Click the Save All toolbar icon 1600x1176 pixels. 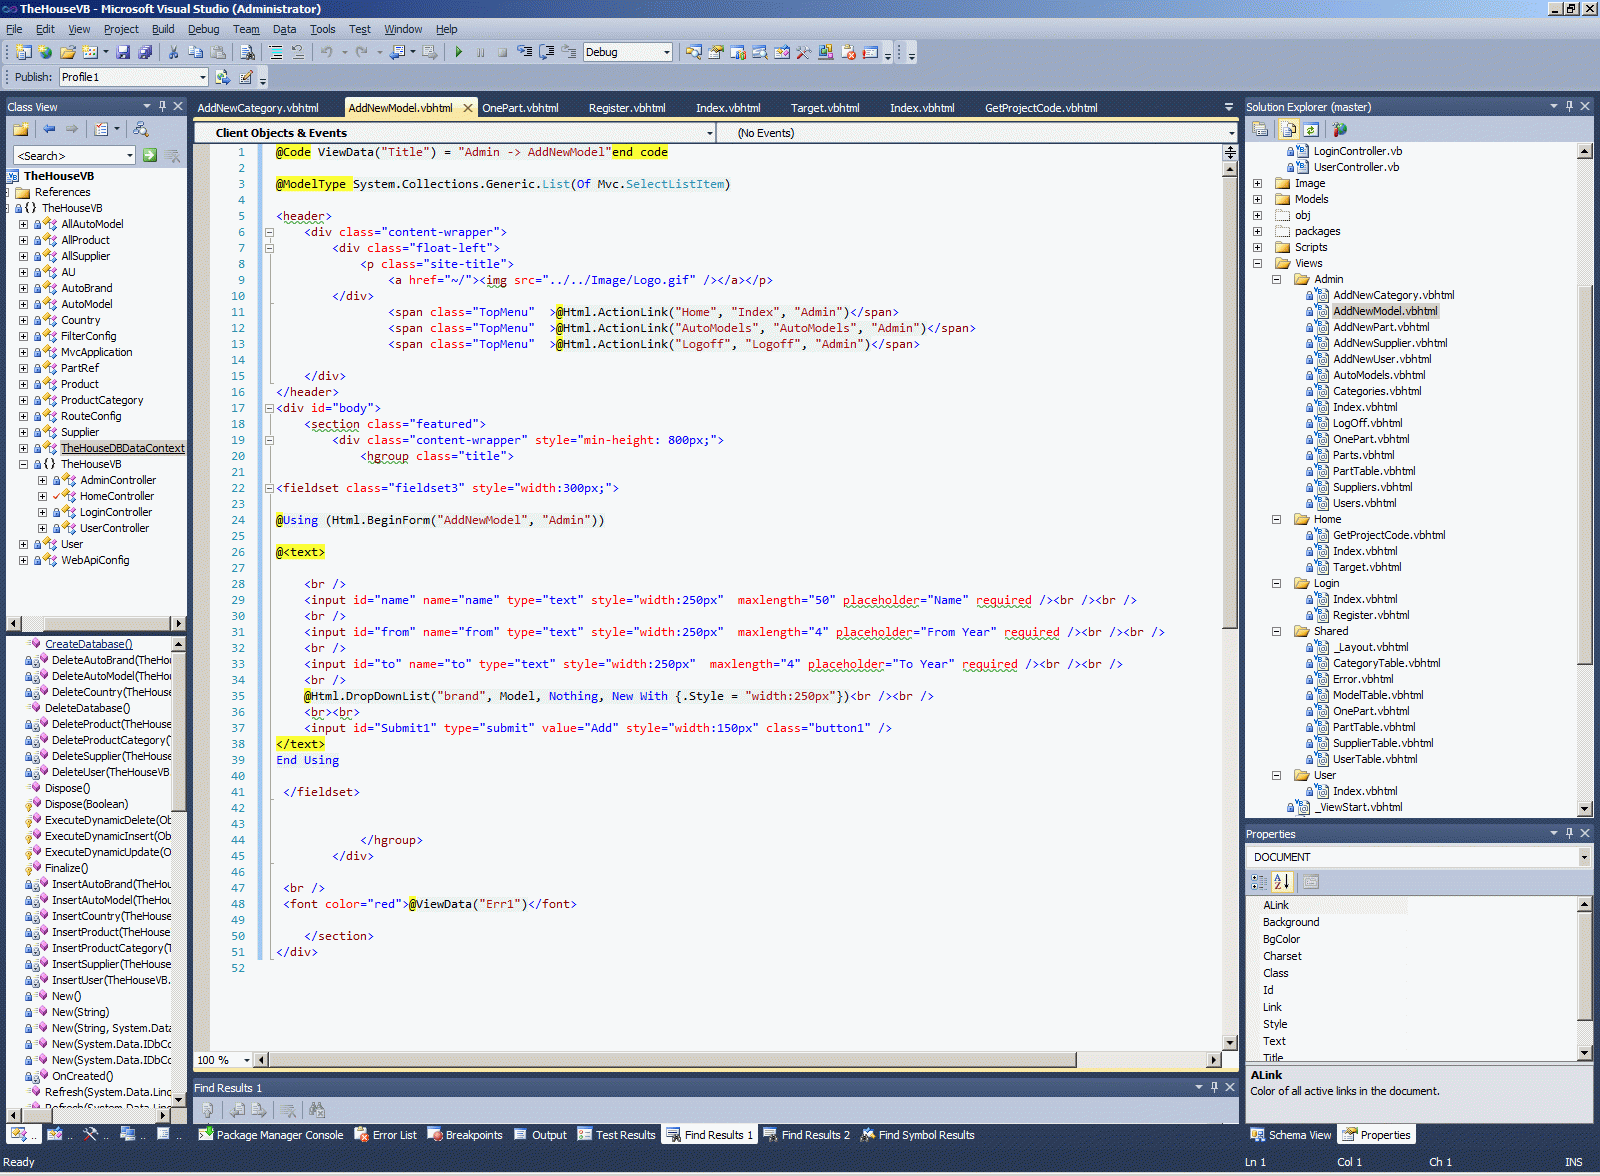145,52
